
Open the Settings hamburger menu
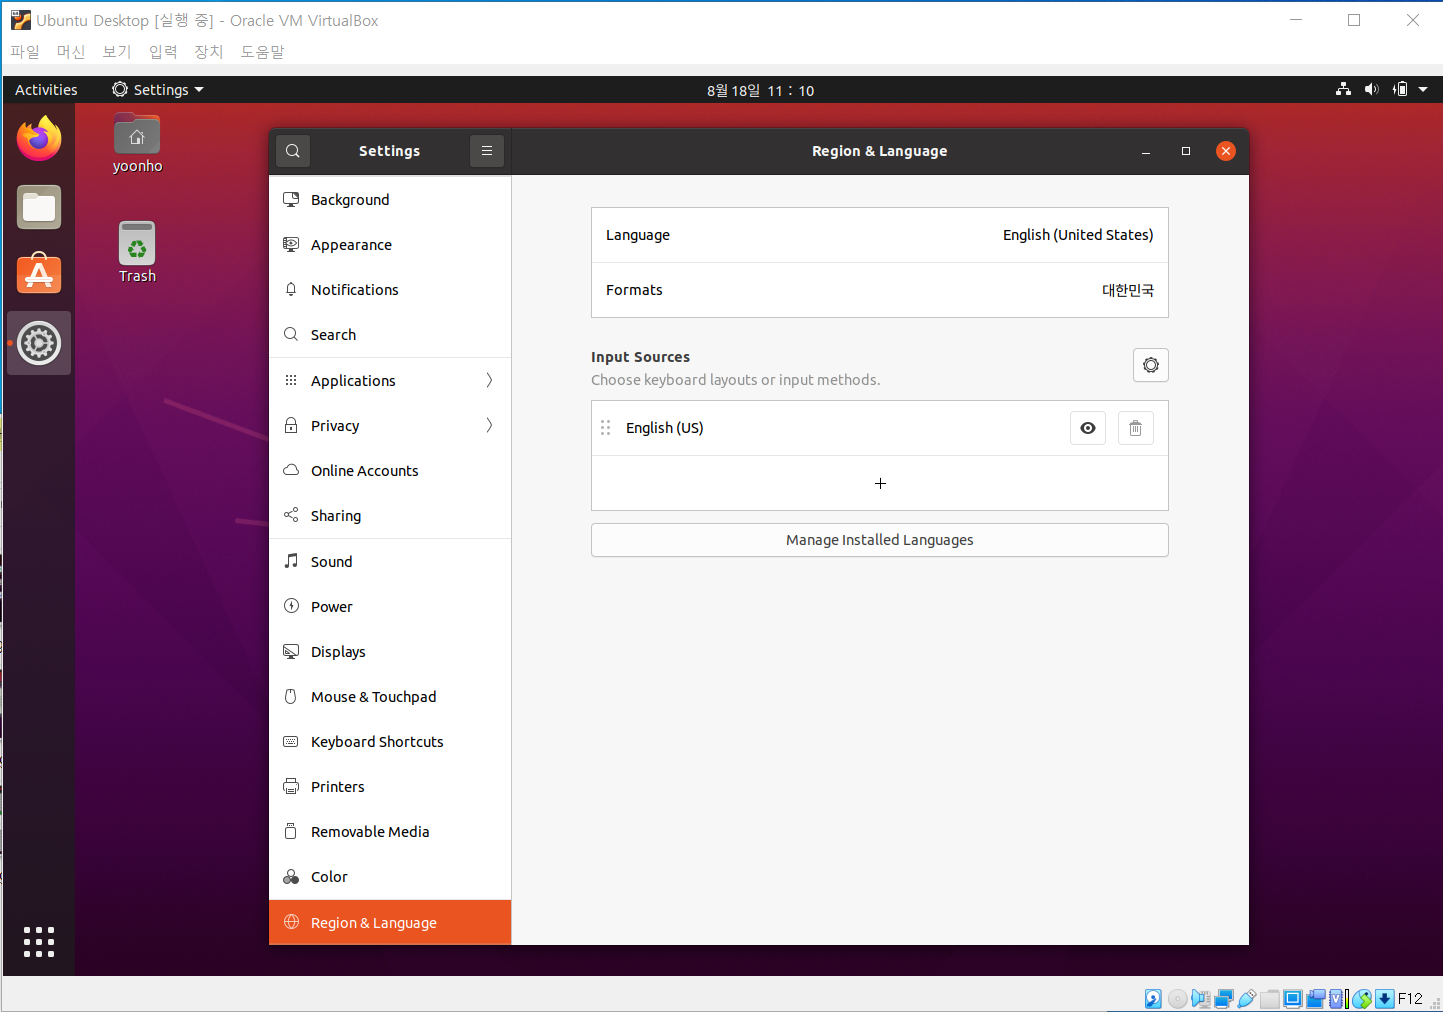pyautogui.click(x=487, y=151)
